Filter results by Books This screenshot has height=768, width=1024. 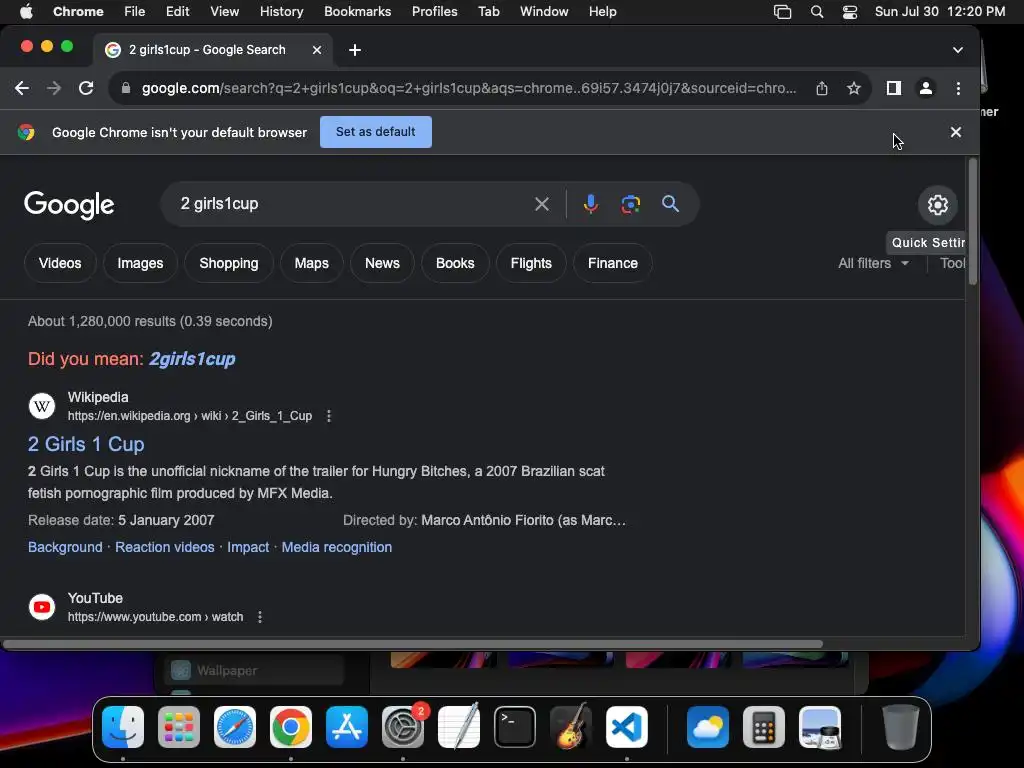455,263
